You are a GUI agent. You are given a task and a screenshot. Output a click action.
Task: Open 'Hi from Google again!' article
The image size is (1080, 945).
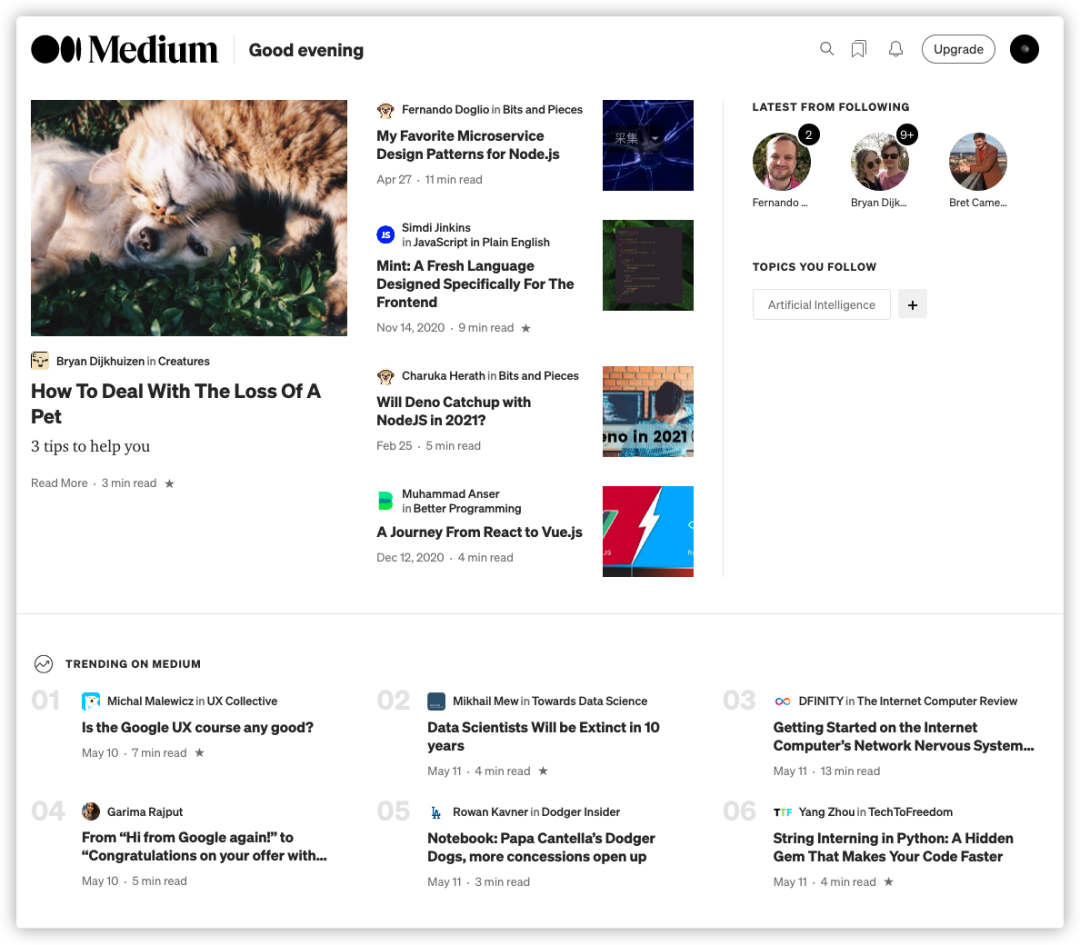[x=205, y=847]
